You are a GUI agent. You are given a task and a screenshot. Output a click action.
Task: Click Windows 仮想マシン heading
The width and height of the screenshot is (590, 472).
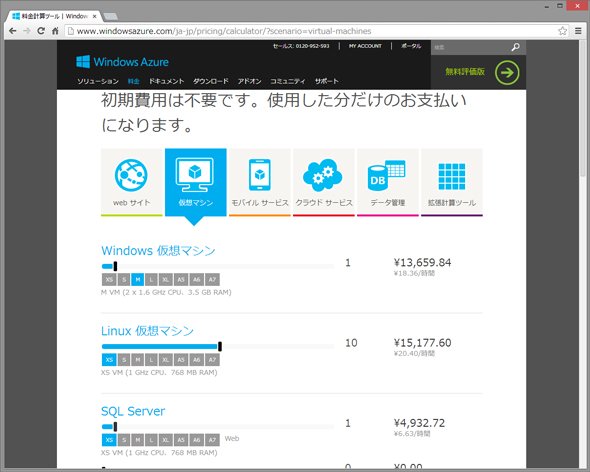[158, 251]
